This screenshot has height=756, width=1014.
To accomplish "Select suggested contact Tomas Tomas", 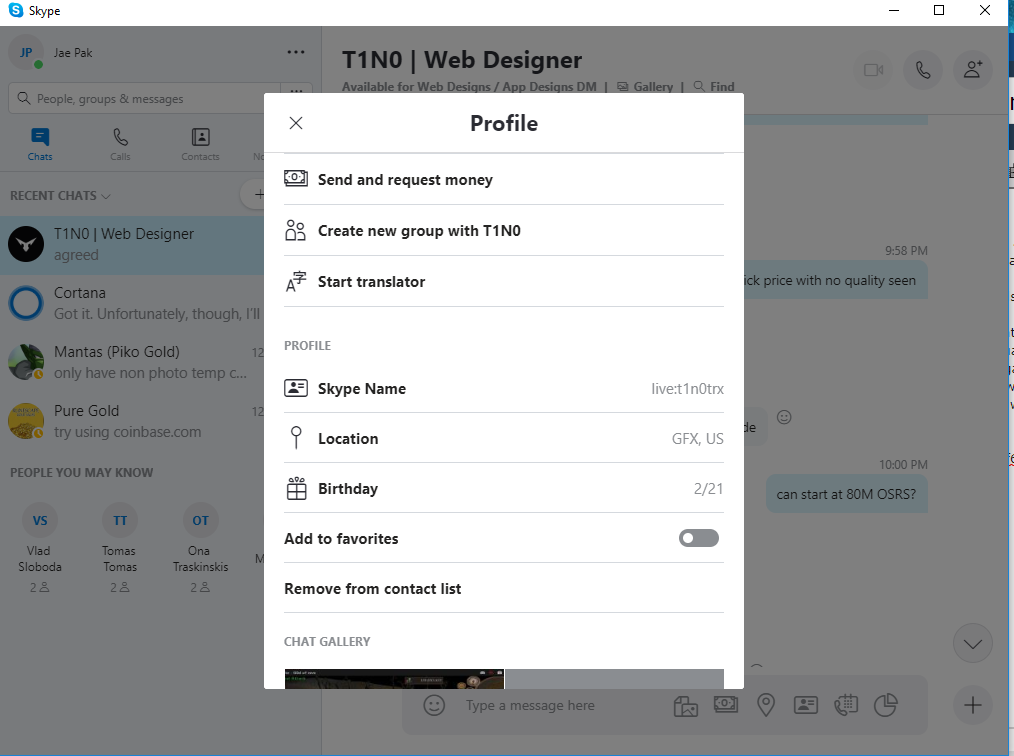I will tap(120, 548).
